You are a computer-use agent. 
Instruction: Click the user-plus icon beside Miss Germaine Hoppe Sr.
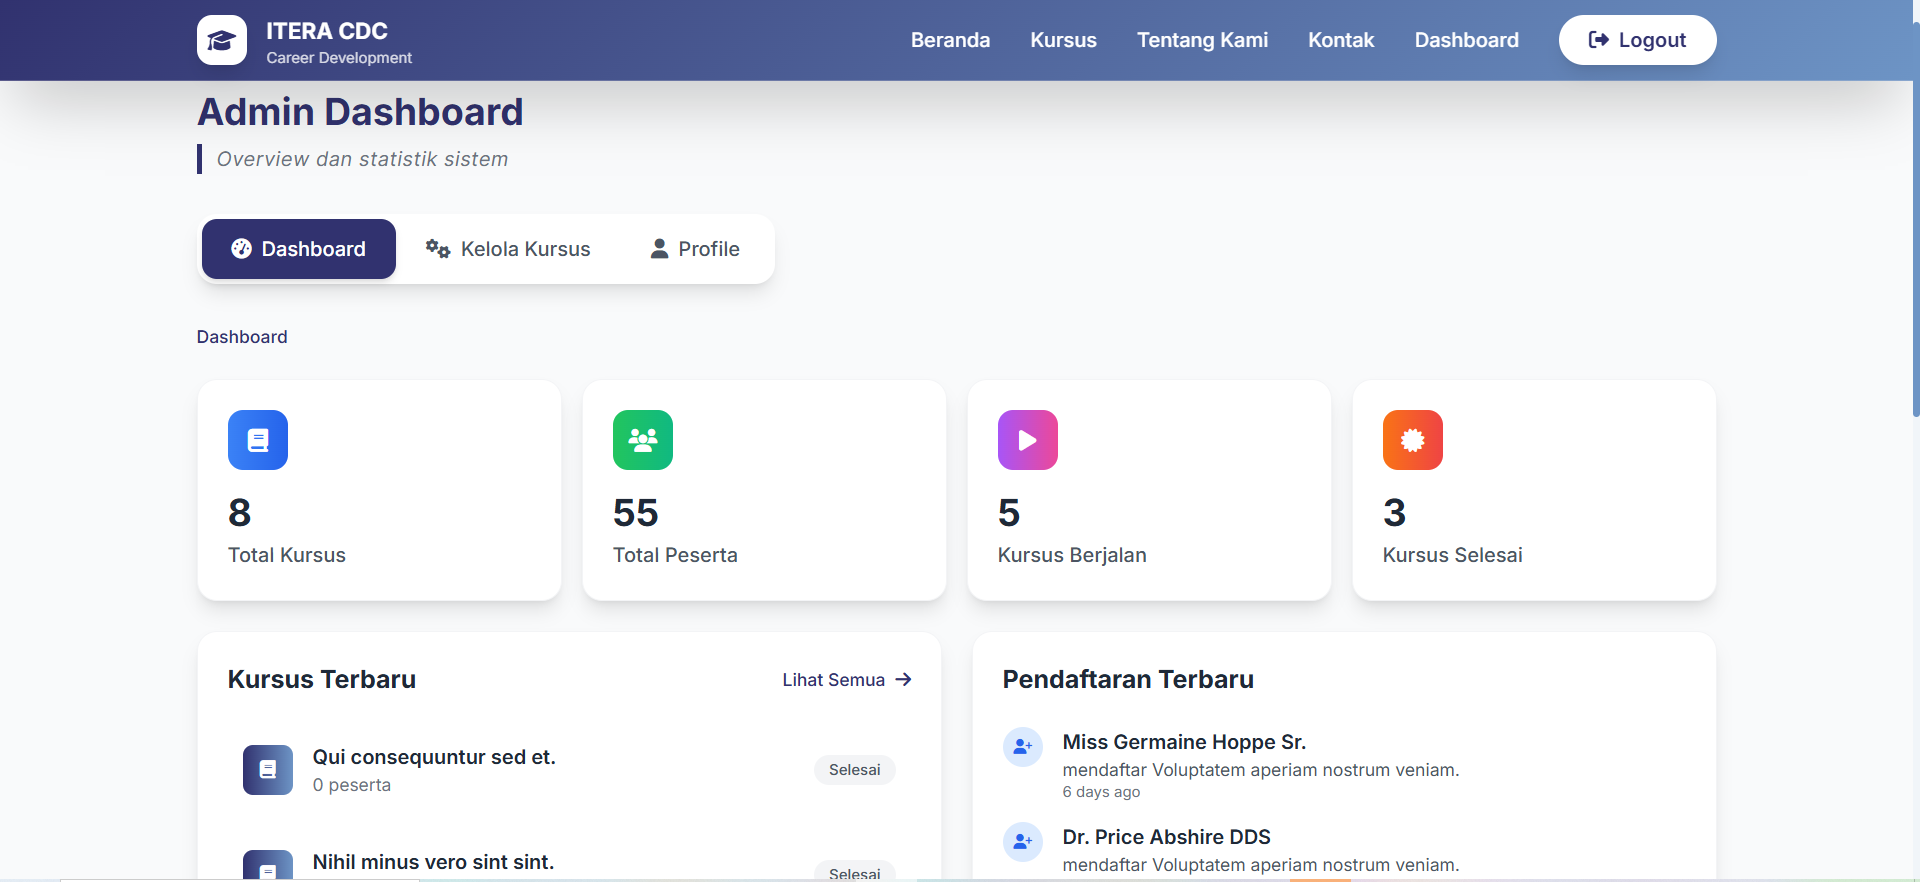1023,747
